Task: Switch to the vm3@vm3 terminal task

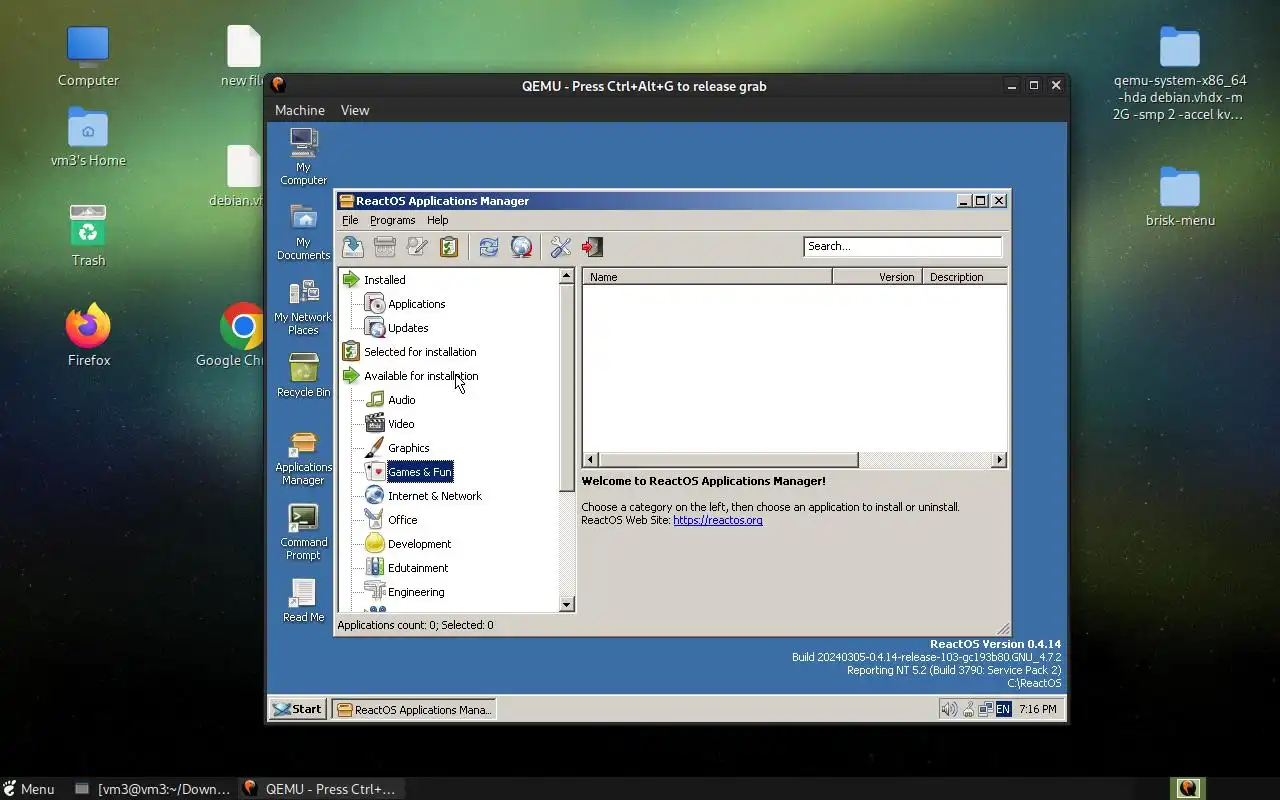Action: [153, 789]
